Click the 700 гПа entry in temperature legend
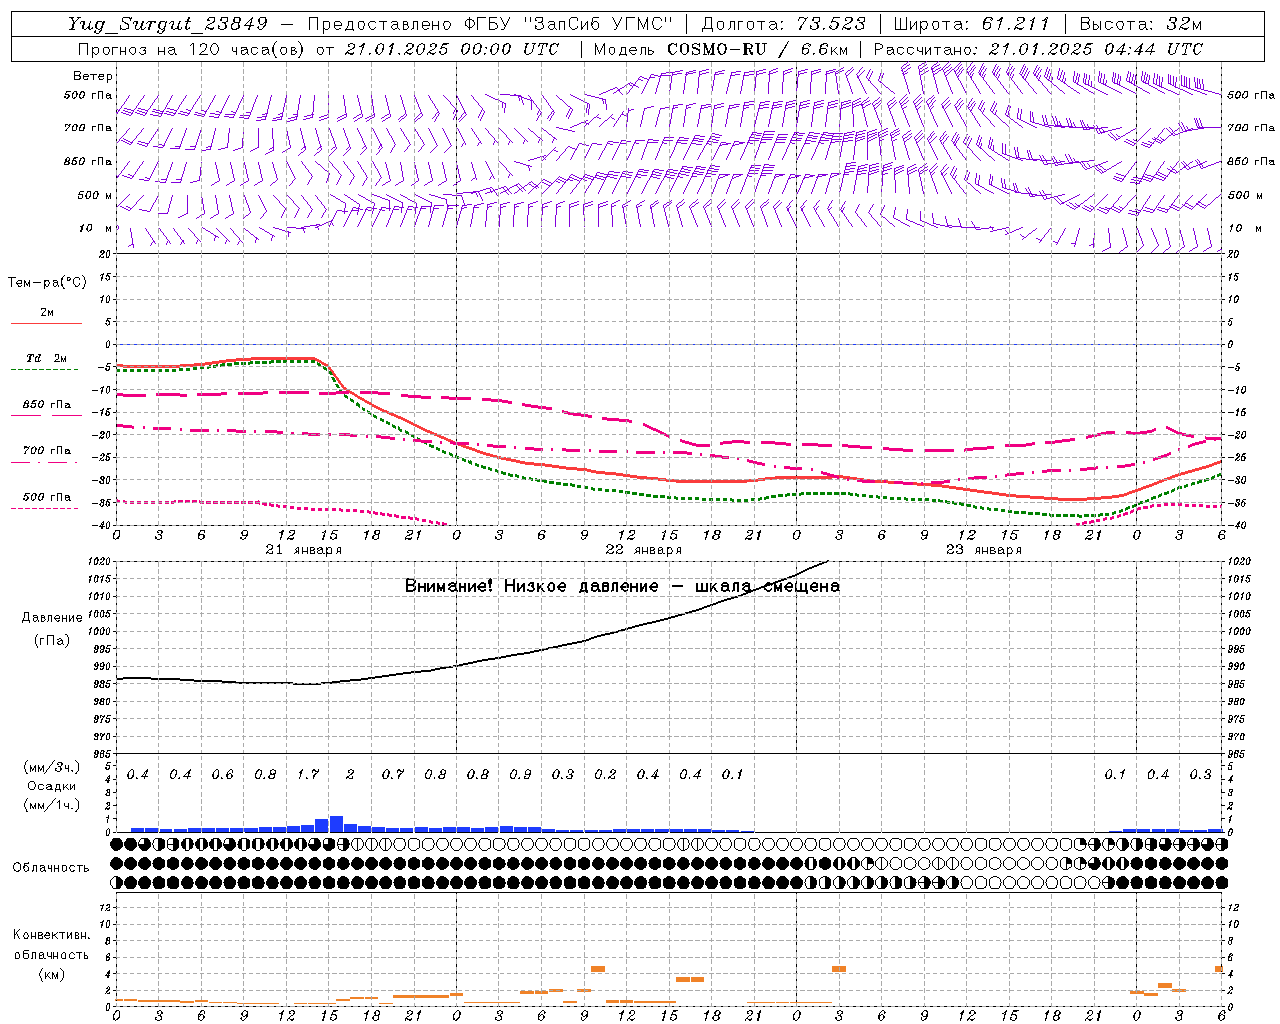1280x1024 pixels. coord(47,451)
